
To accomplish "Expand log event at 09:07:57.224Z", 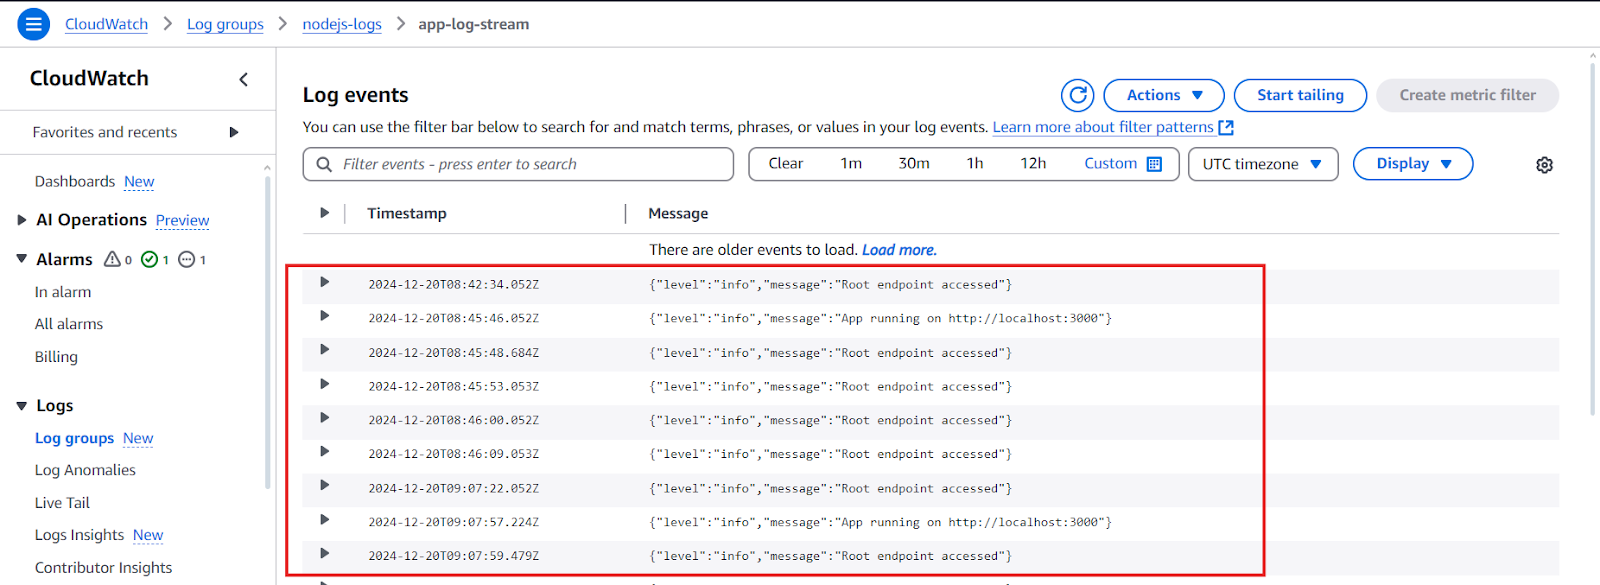I will 324,520.
